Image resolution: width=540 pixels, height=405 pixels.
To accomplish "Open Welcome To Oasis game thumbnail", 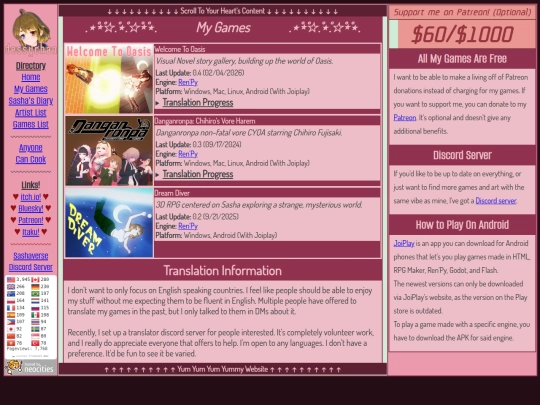I will pyautogui.click(x=109, y=79).
